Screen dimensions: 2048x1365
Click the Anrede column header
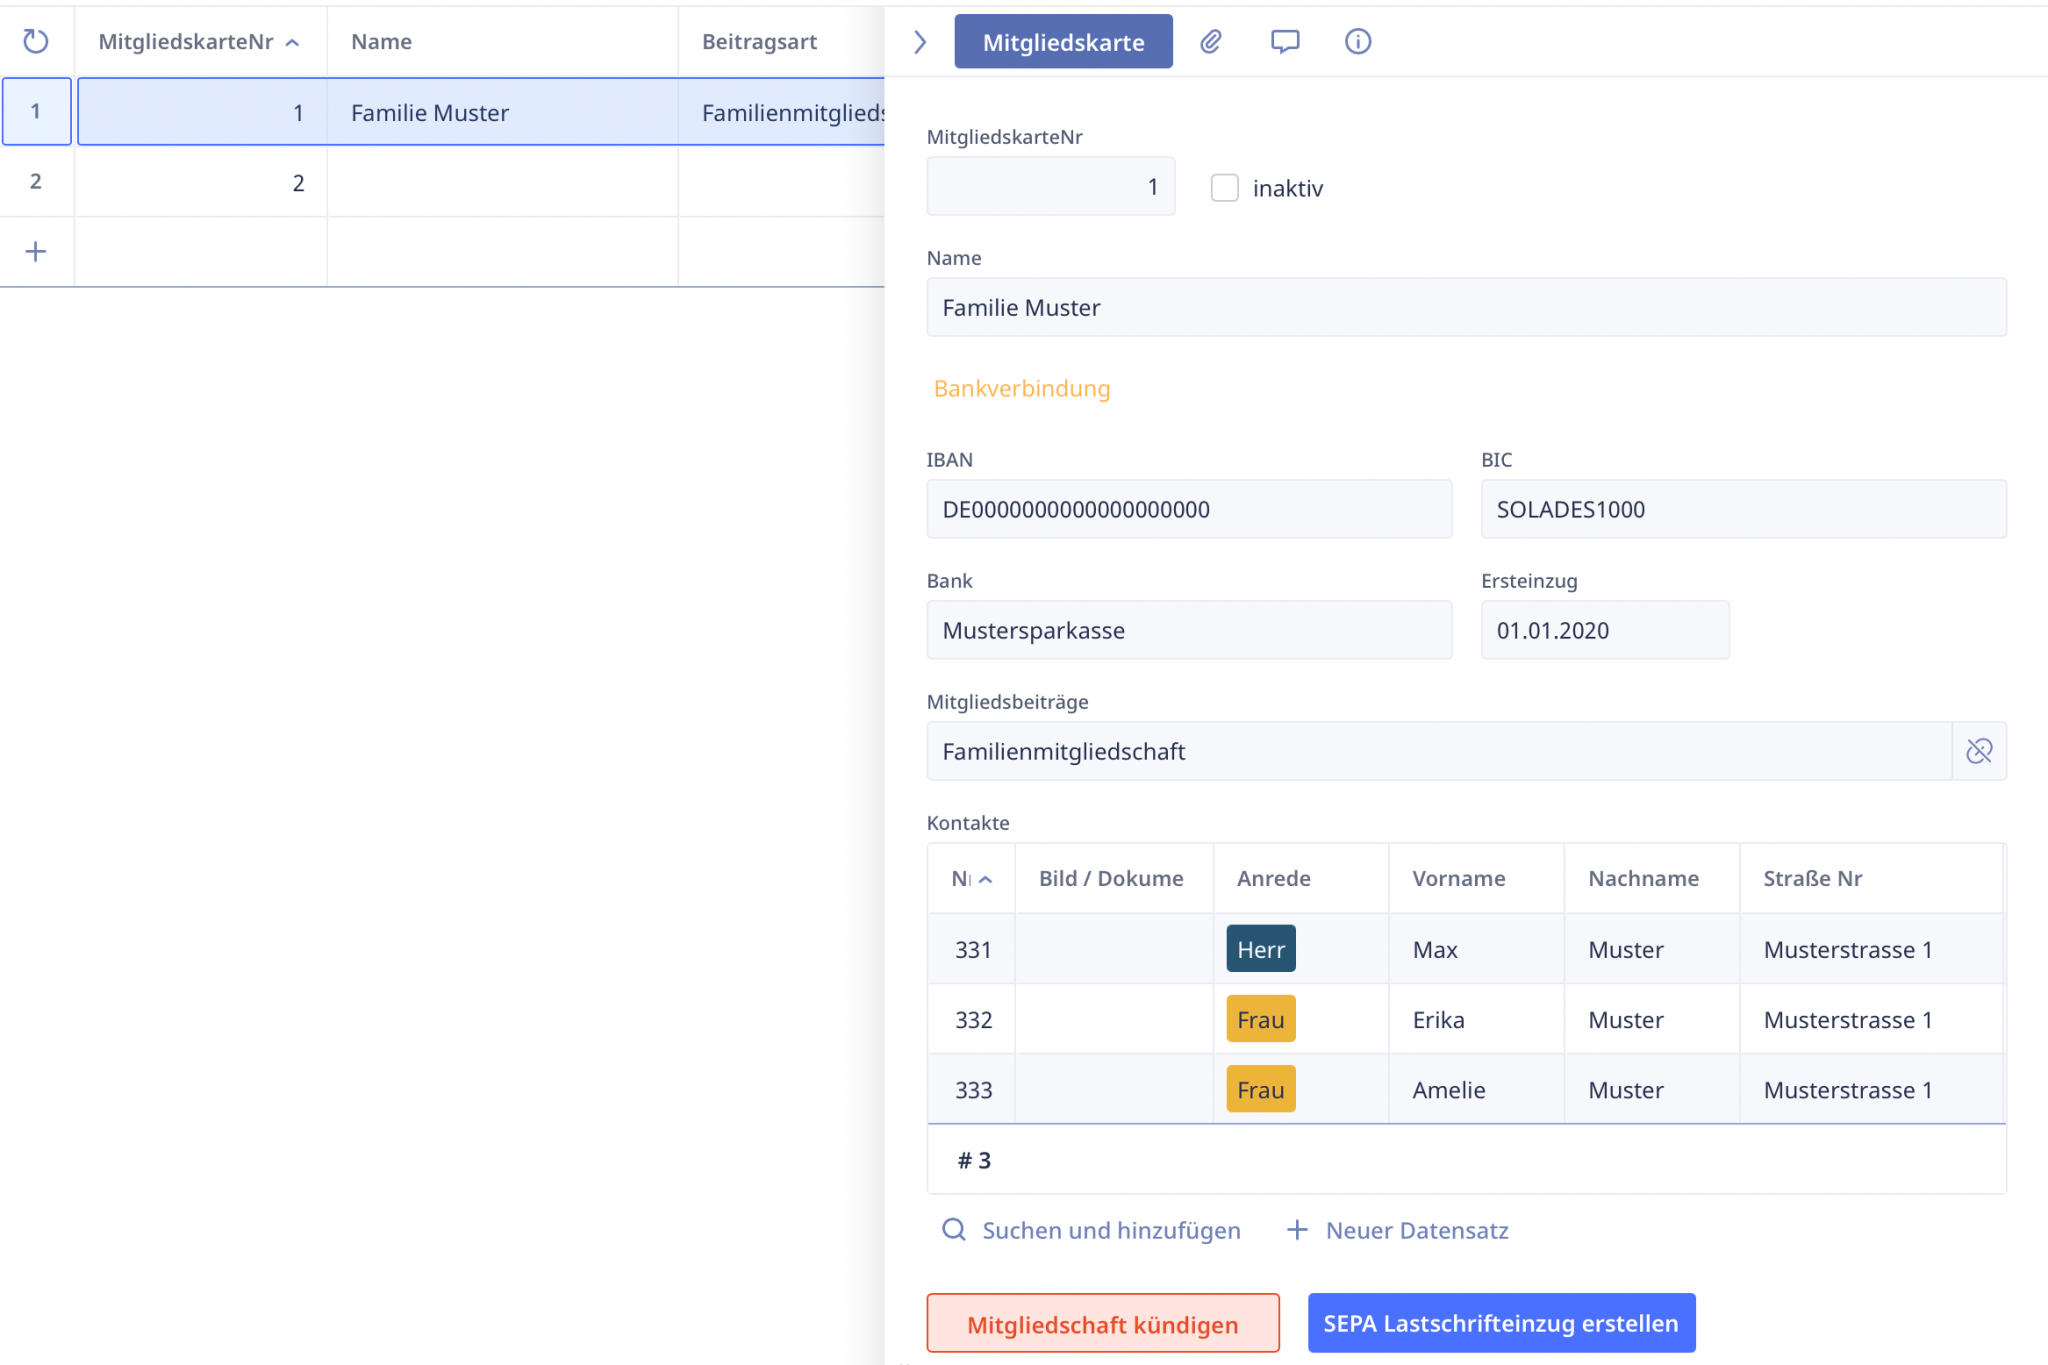coord(1301,878)
